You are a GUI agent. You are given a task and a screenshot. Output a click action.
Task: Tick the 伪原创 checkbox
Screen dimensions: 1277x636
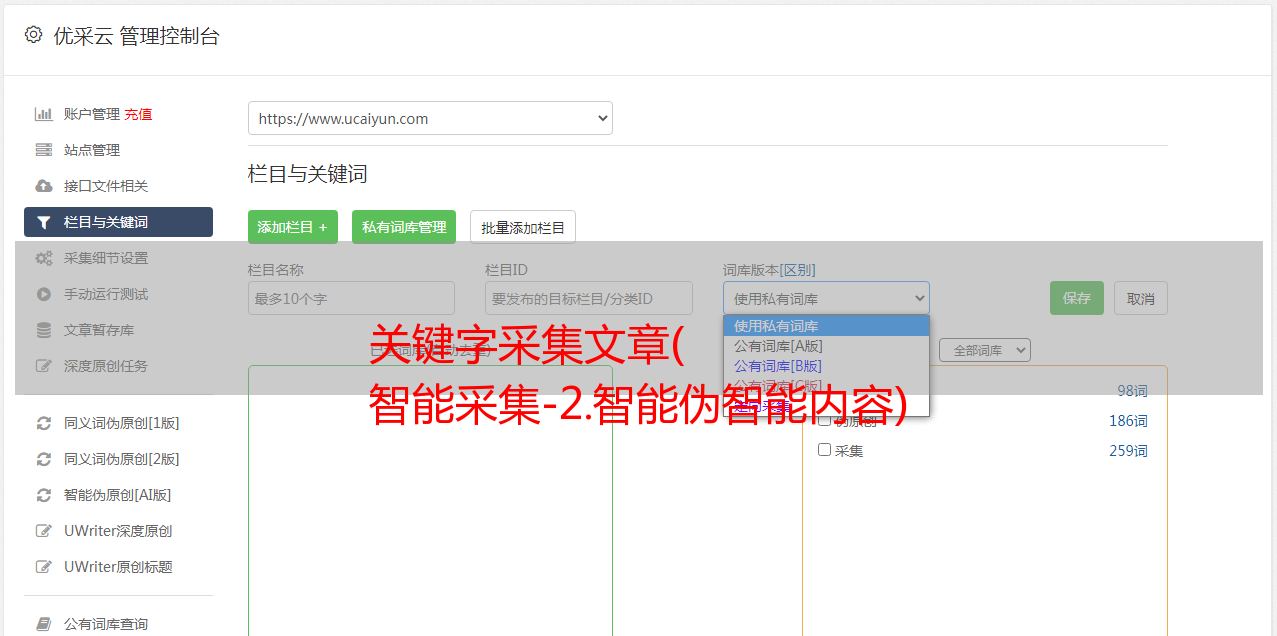825,420
